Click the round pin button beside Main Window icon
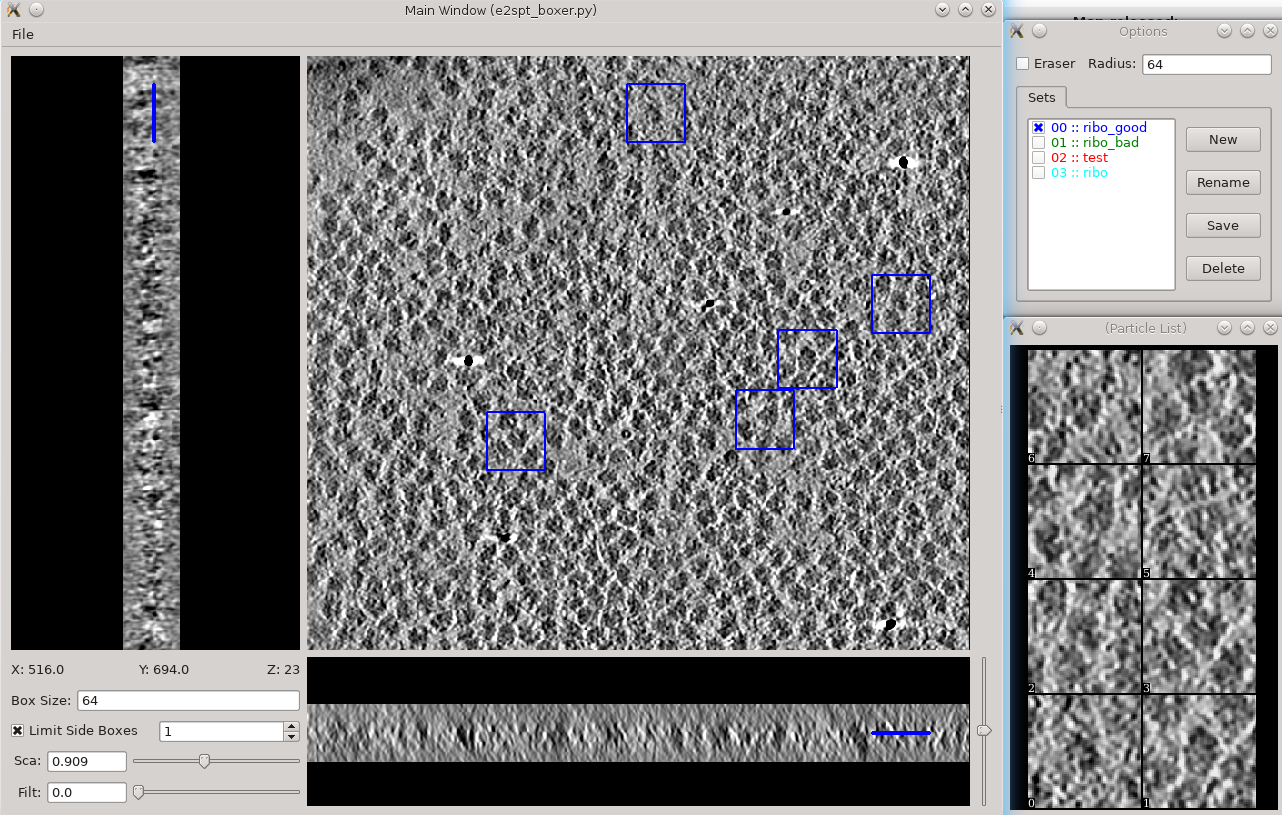 tap(36, 10)
